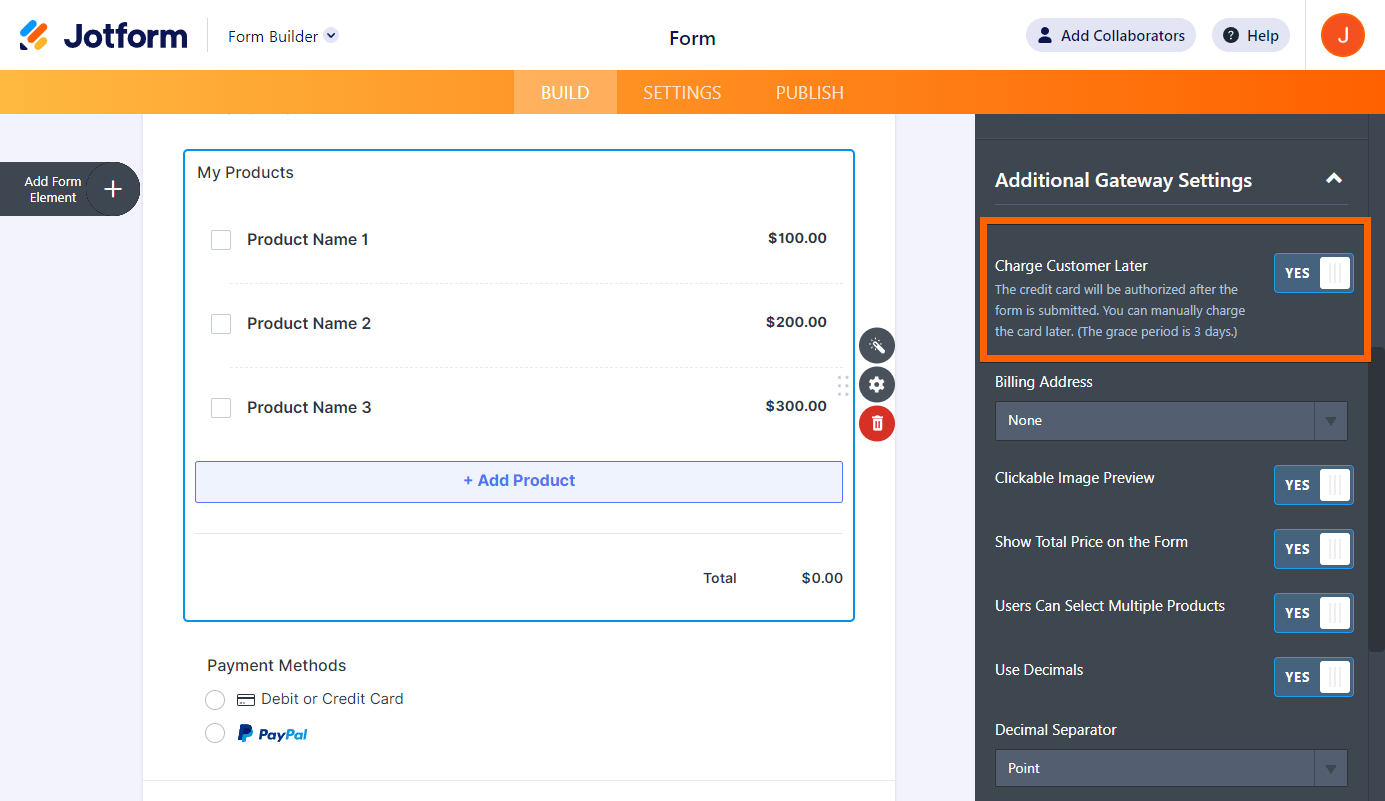
Task: Grab the drag handle dots beside the gear
Action: pyautogui.click(x=843, y=385)
